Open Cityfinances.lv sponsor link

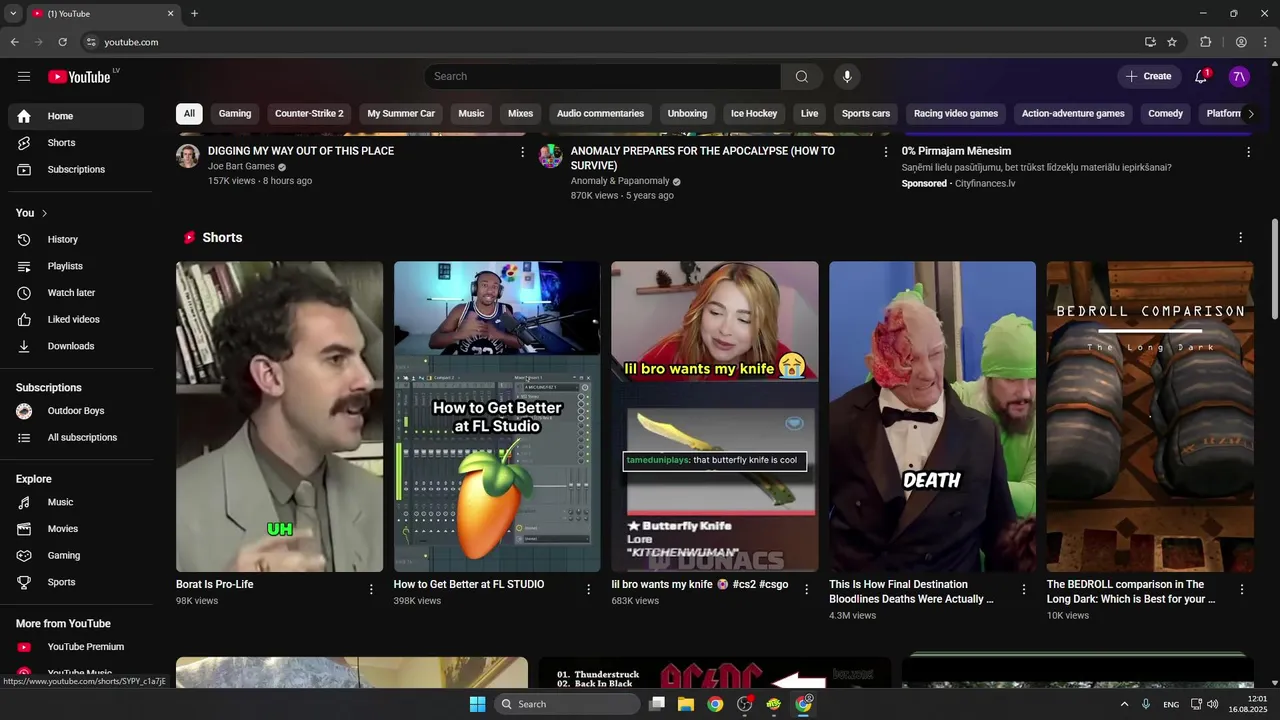[x=985, y=184]
